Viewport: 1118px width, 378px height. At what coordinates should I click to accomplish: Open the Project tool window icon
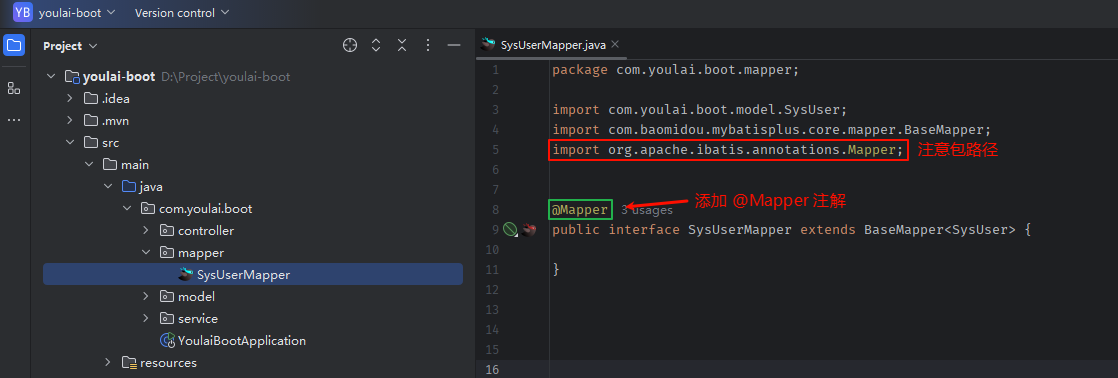pos(14,46)
